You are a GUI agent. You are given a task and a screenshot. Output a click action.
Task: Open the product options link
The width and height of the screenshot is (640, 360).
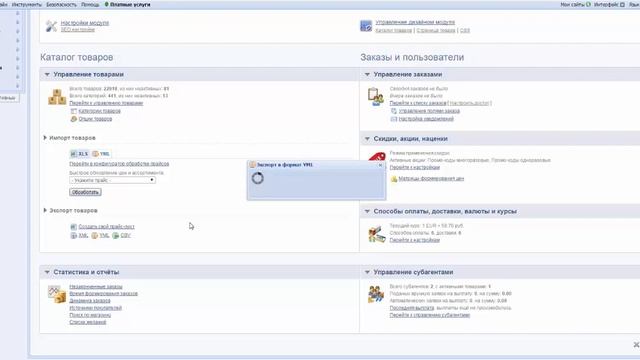(x=95, y=119)
